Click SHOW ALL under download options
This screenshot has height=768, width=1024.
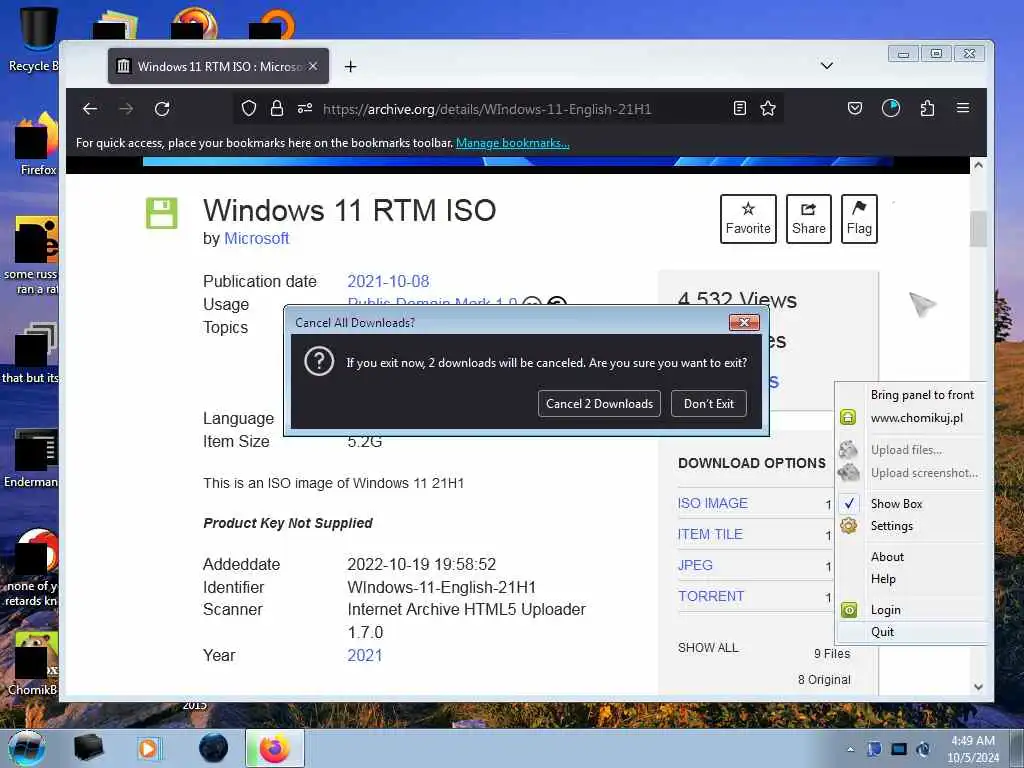click(x=708, y=648)
